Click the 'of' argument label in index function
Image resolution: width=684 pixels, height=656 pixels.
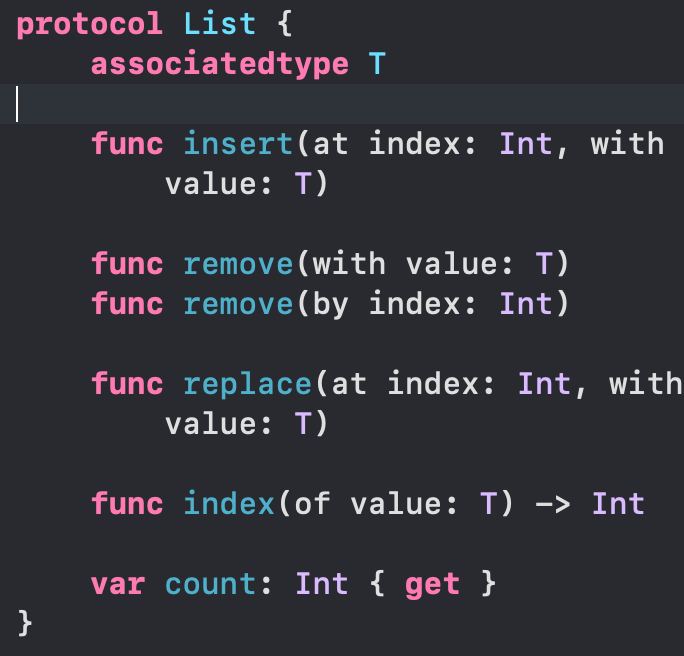click(312, 504)
